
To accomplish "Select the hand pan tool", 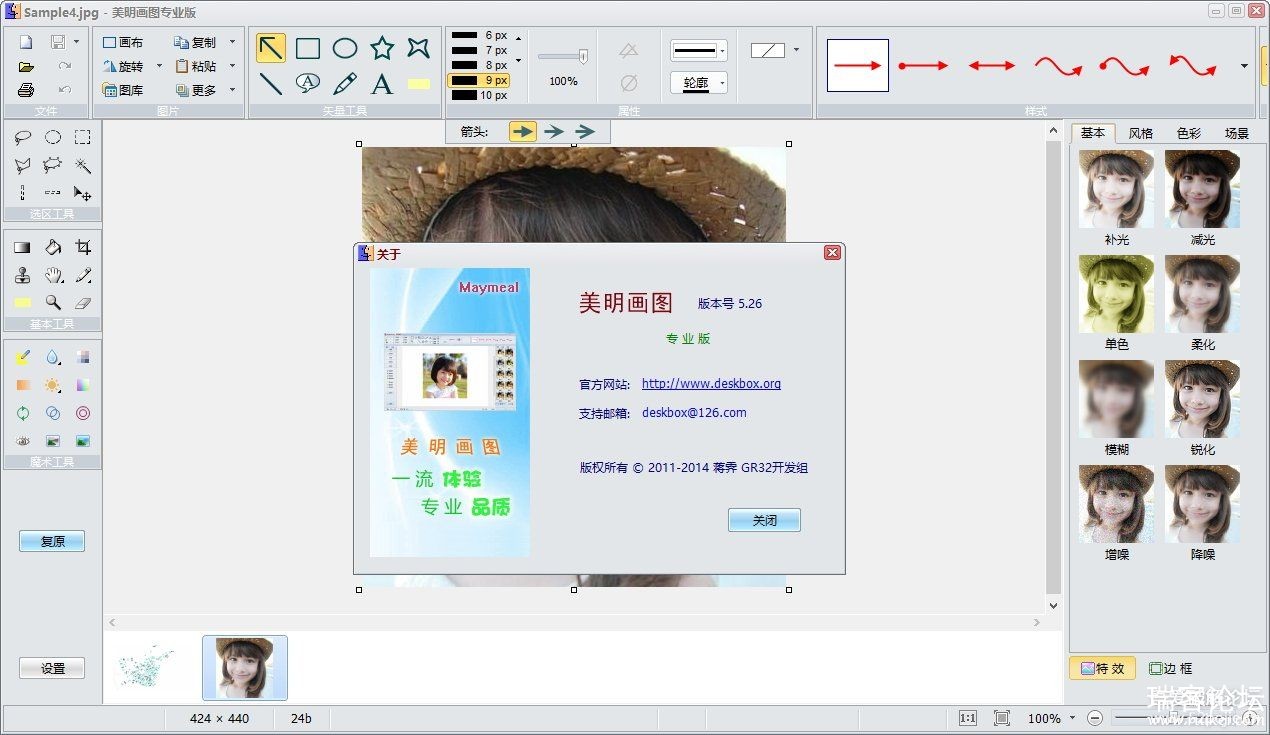I will tap(53, 275).
